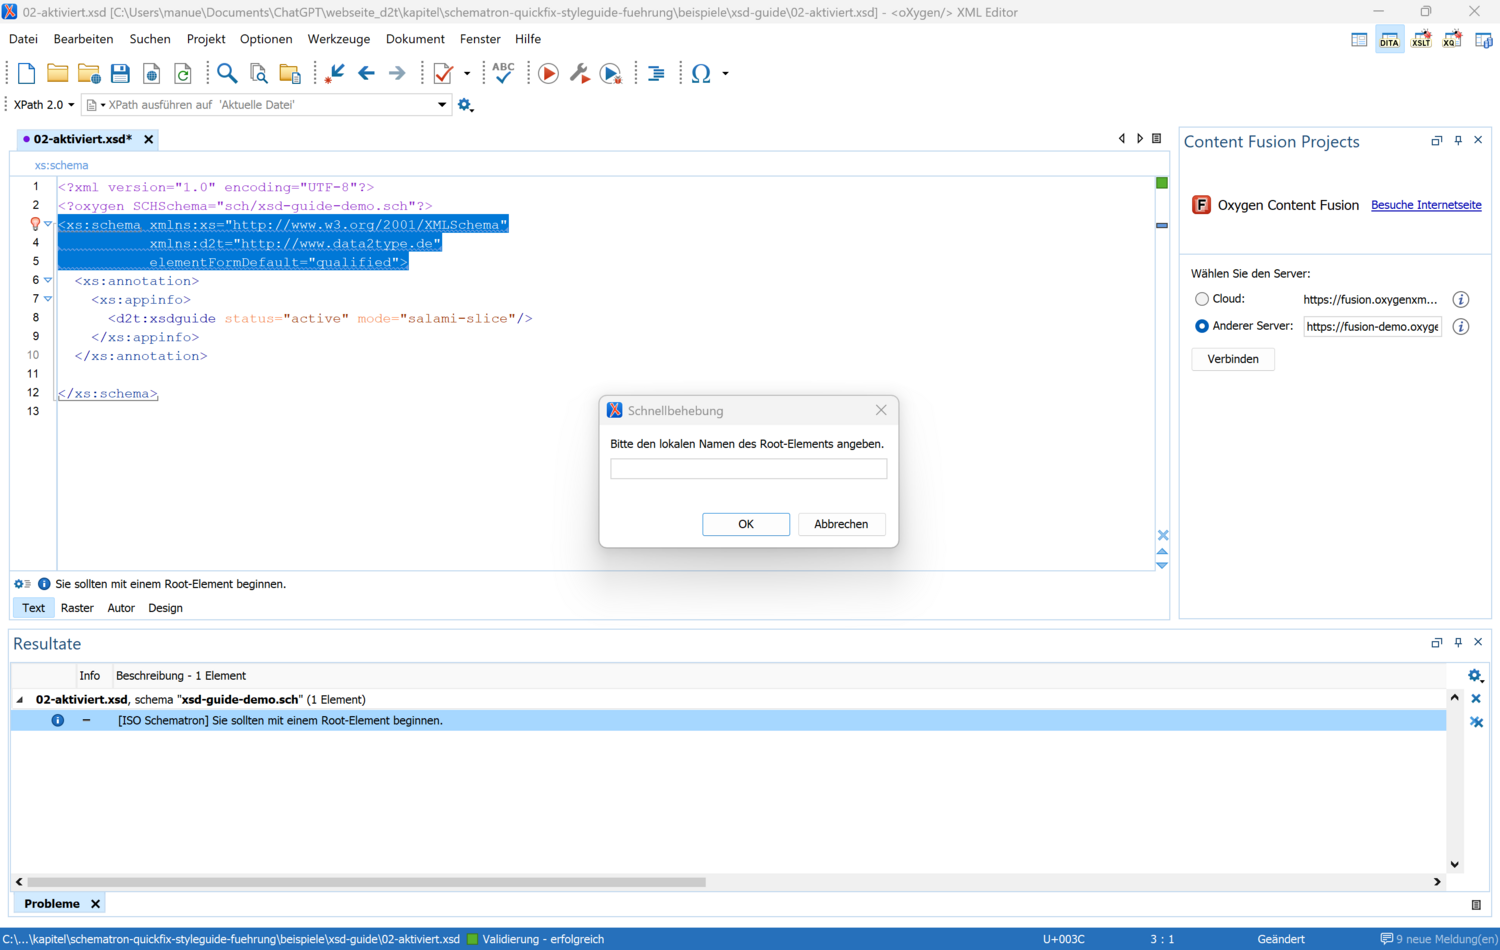
Task: Click Abbrechen in the Schnellbehebung dialog
Action: 841,524
